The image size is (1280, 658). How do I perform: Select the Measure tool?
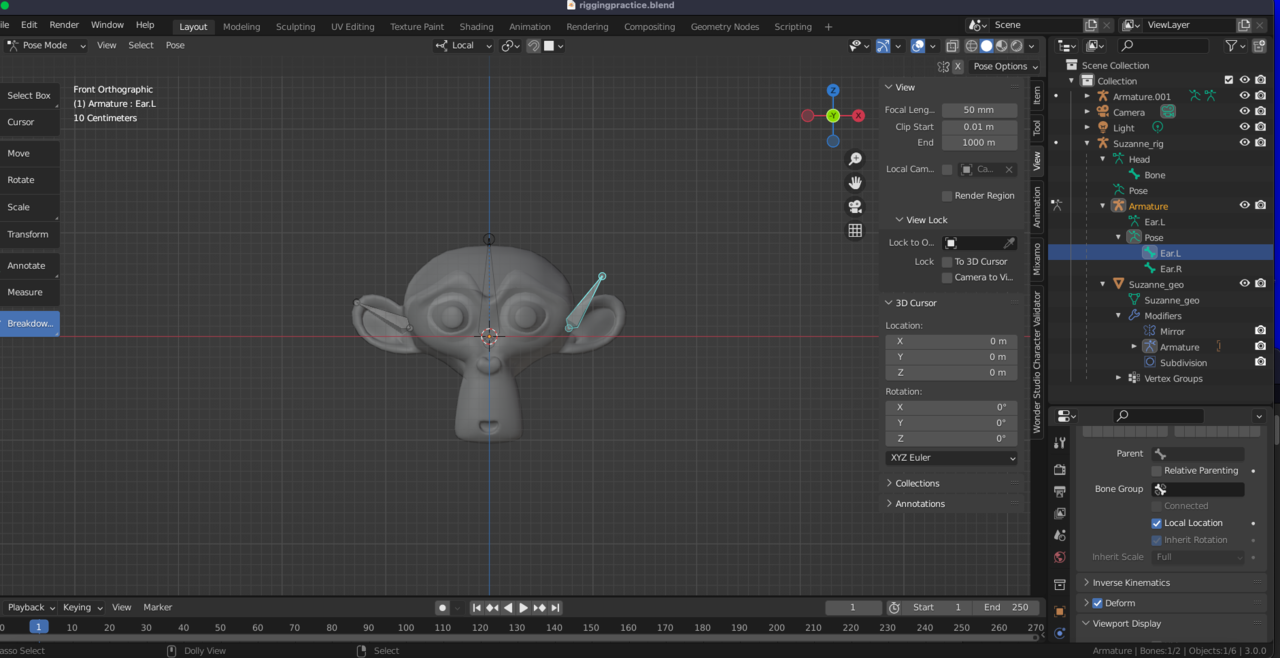[29, 292]
